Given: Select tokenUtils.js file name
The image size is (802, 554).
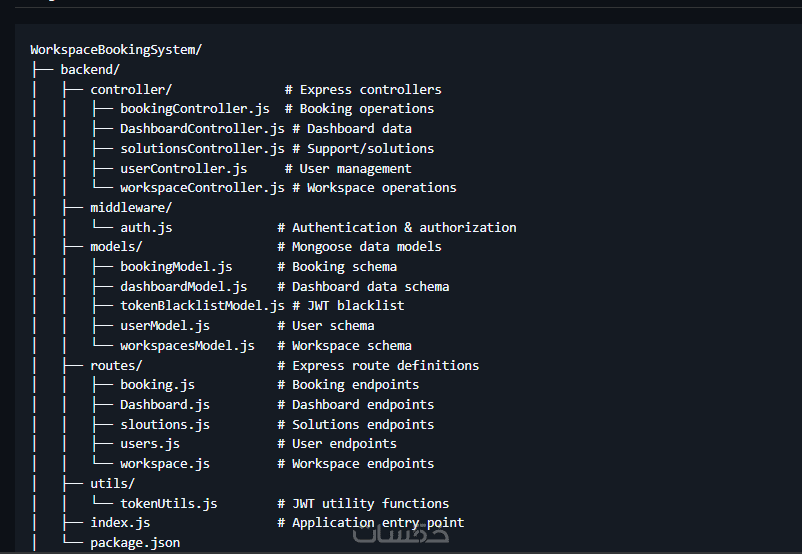Looking at the screenshot, I should 168,503.
